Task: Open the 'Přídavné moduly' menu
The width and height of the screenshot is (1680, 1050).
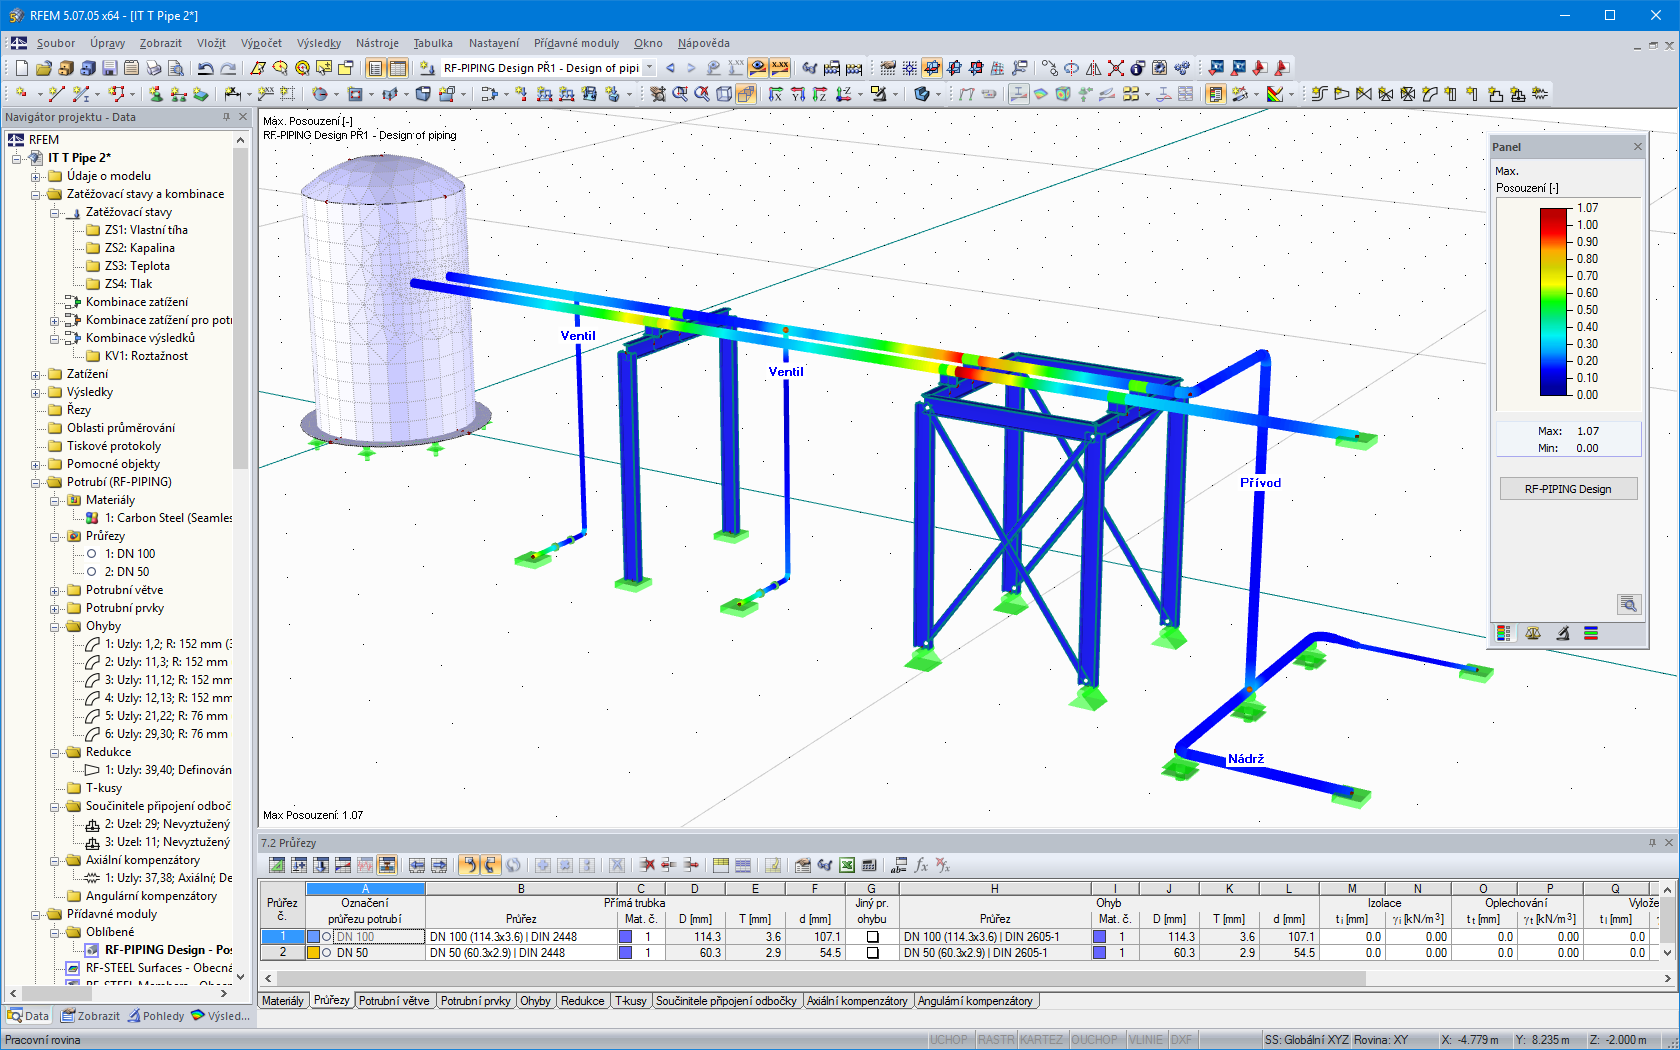Action: (576, 43)
